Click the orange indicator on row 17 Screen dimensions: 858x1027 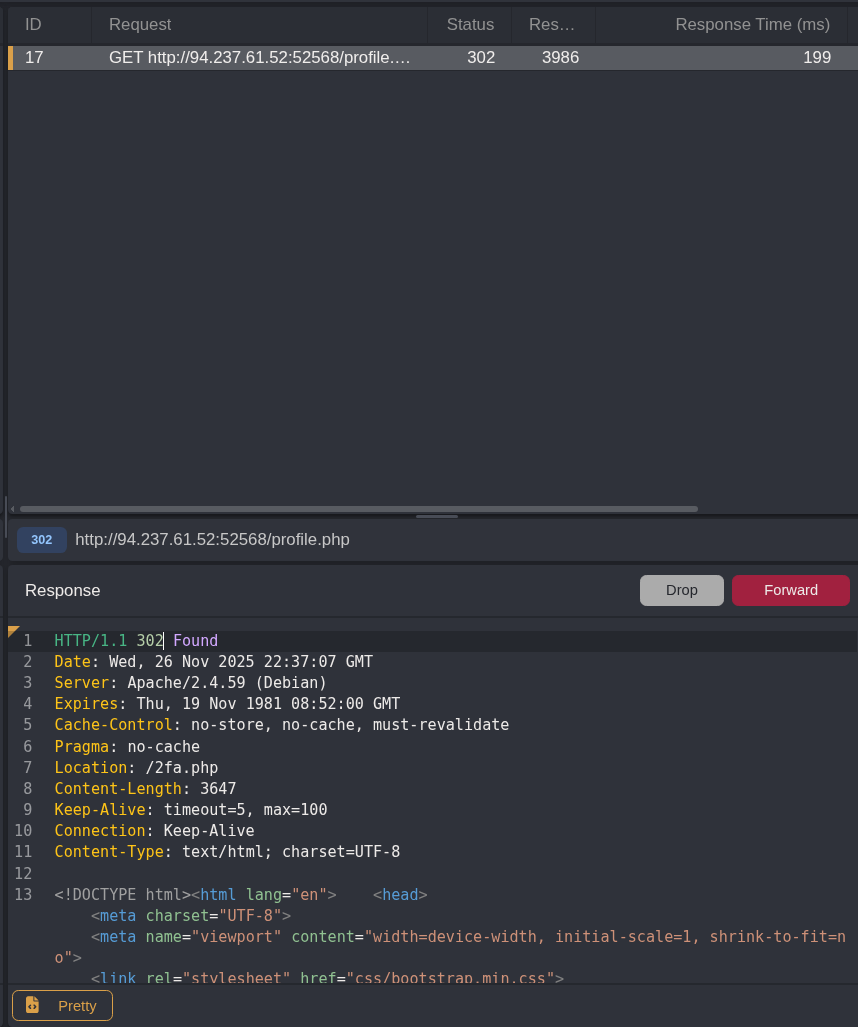tap(11, 58)
